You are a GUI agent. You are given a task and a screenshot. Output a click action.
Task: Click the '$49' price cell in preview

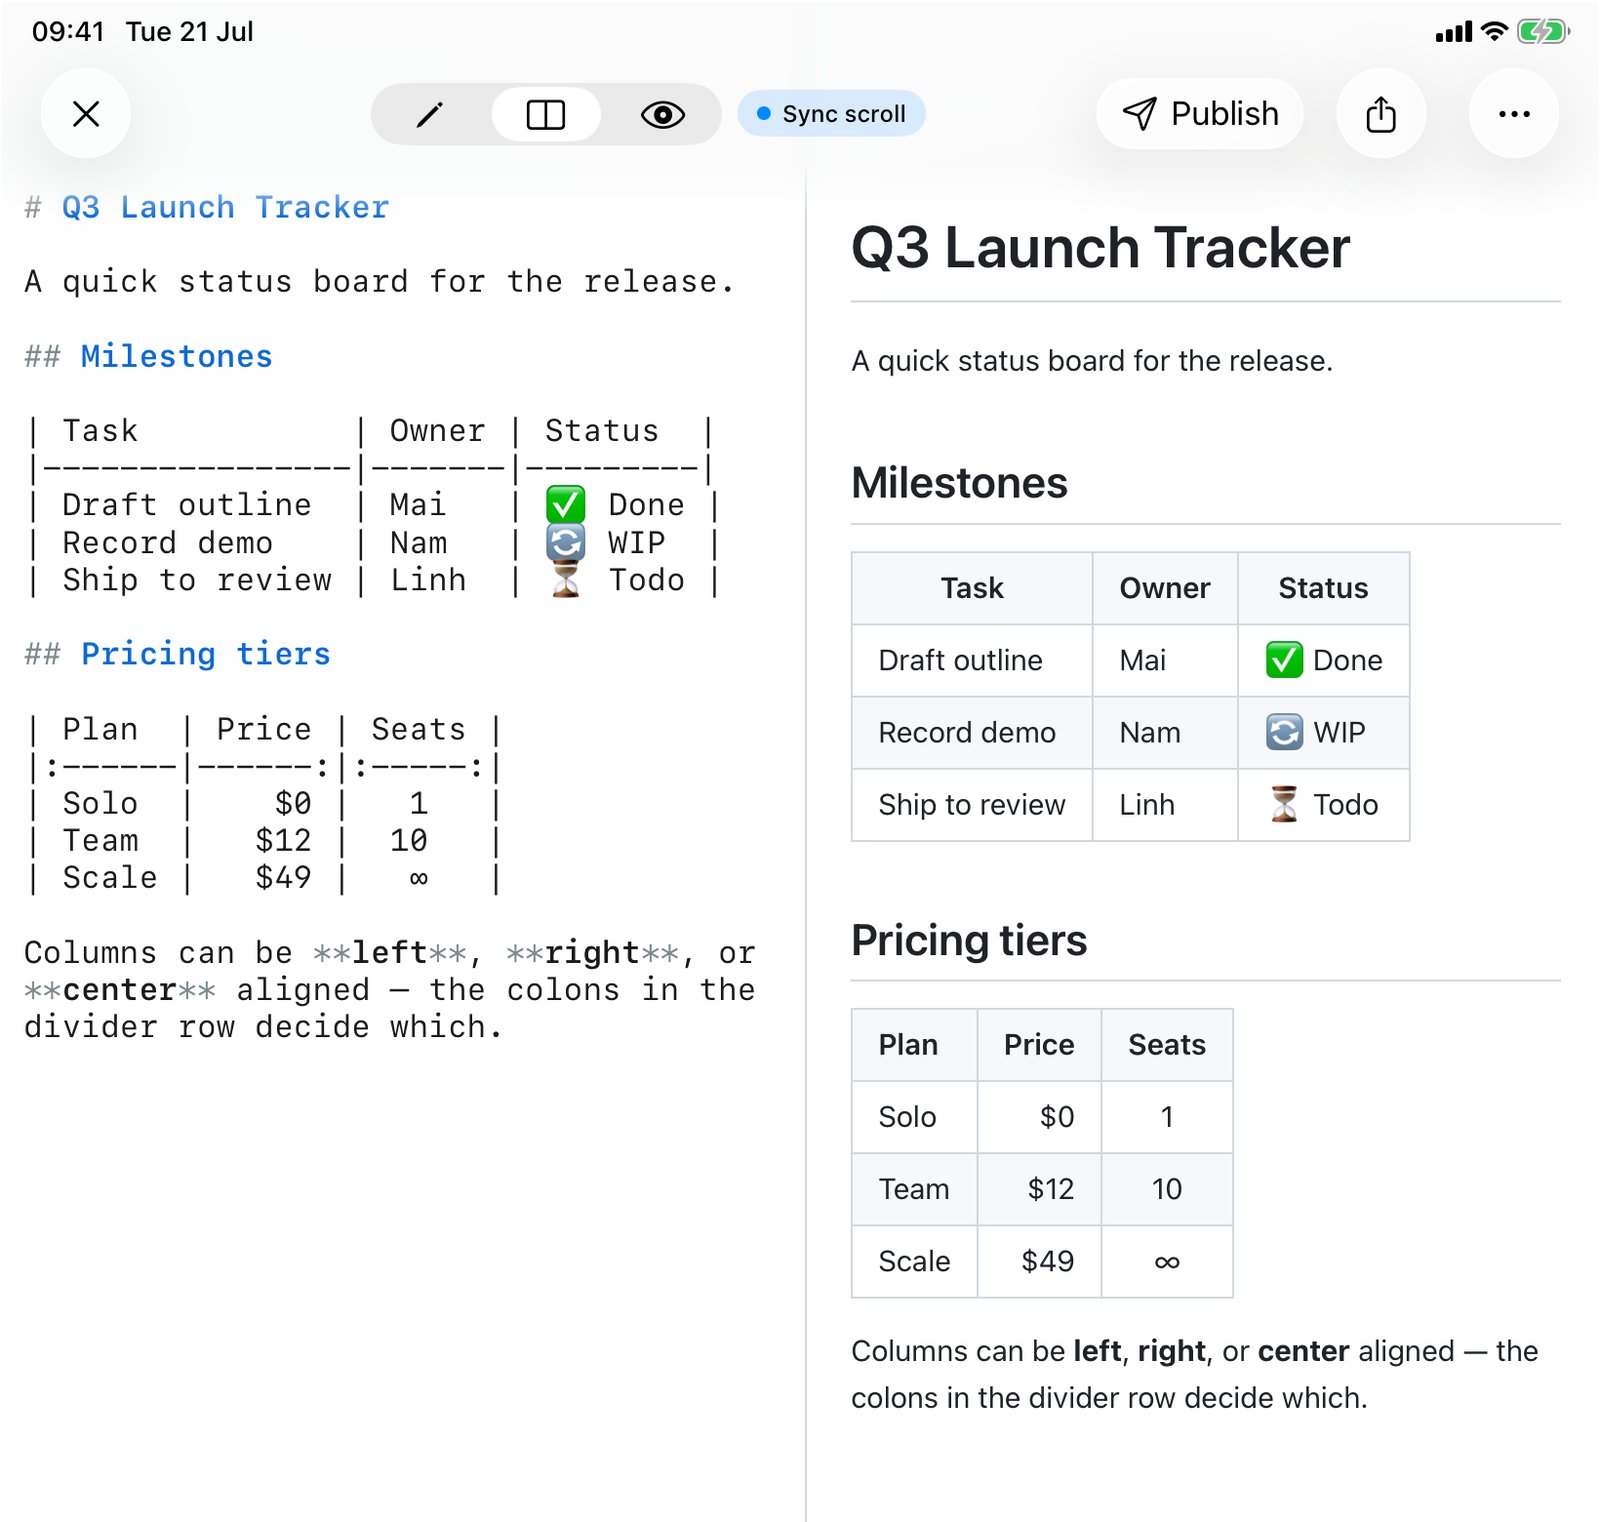pos(1039,1261)
